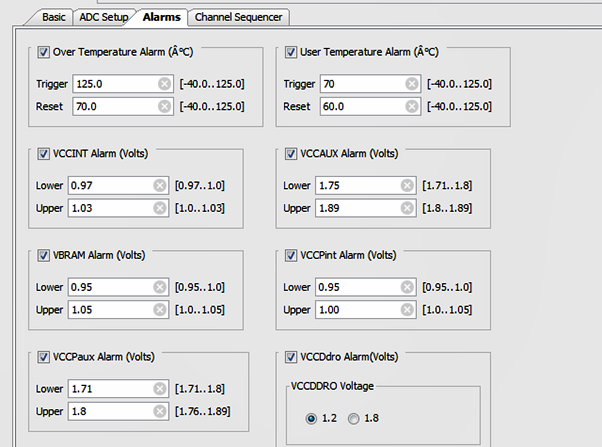The width and height of the screenshot is (602, 447).
Task: Click VCCPaux upper range [1.76..1.89]
Action: [203, 411]
